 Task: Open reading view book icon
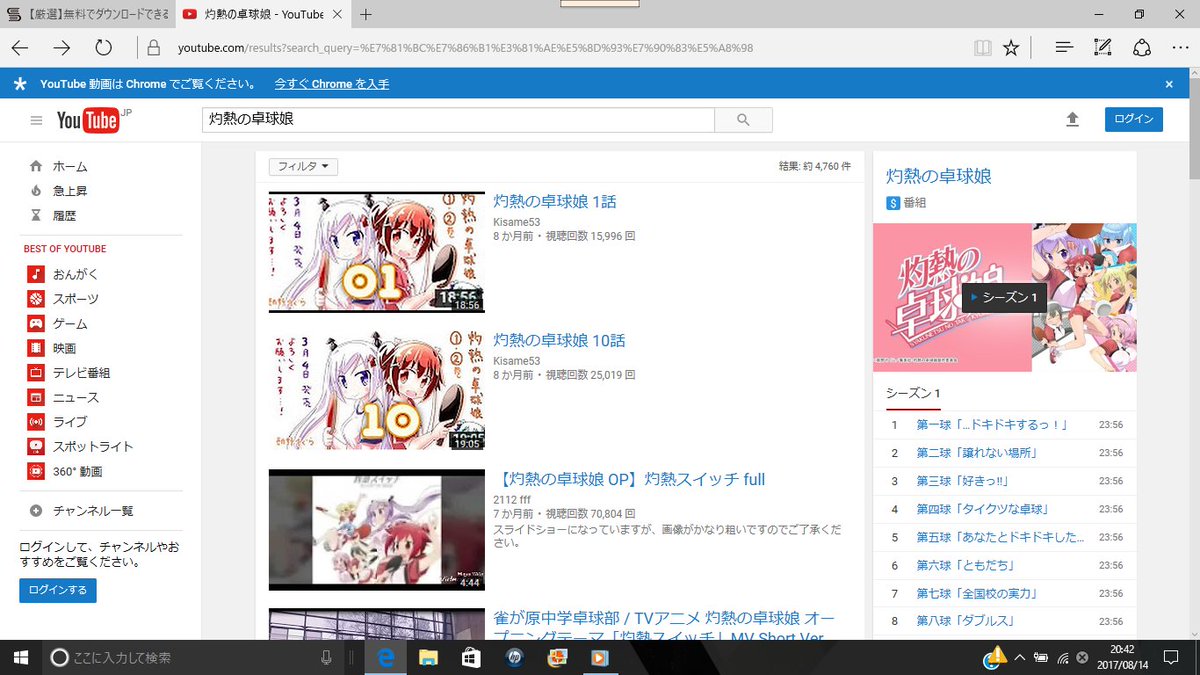tap(983, 48)
